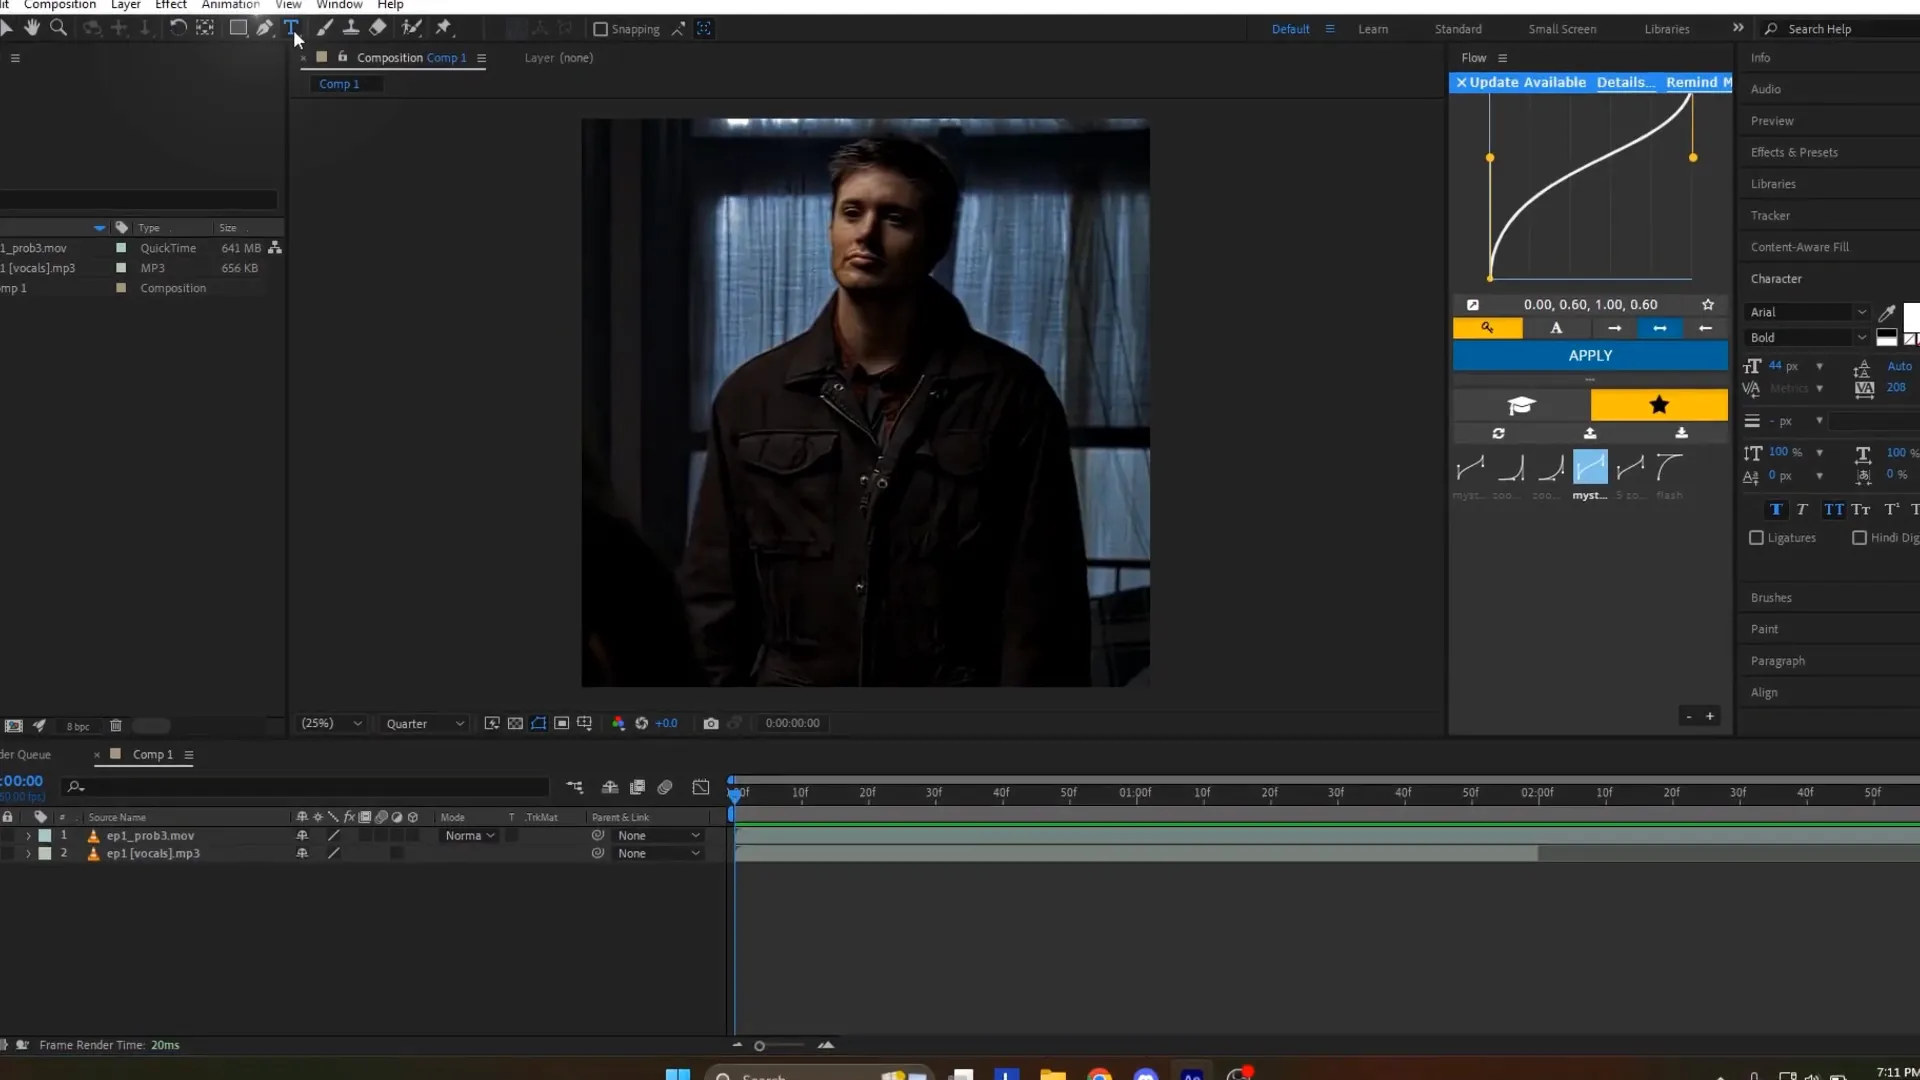Switch to the Learn workspace

click(x=1372, y=29)
